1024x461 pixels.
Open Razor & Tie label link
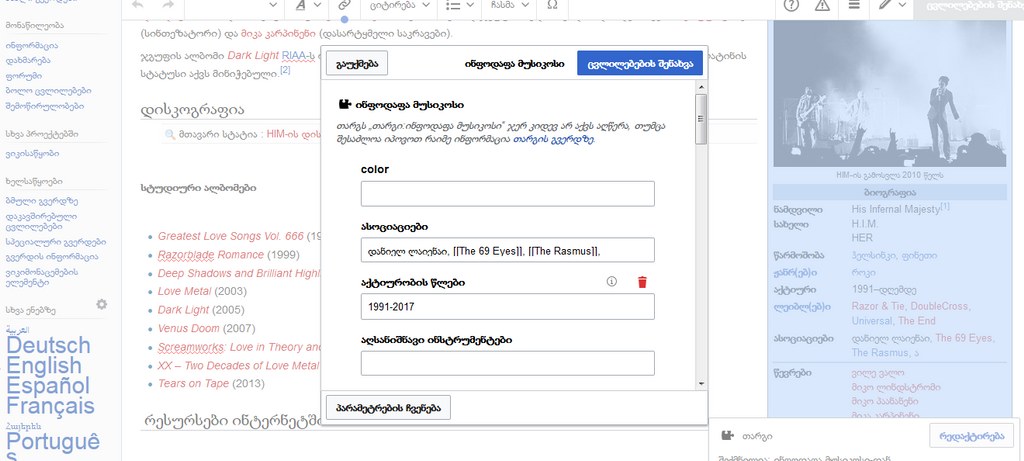click(880, 306)
